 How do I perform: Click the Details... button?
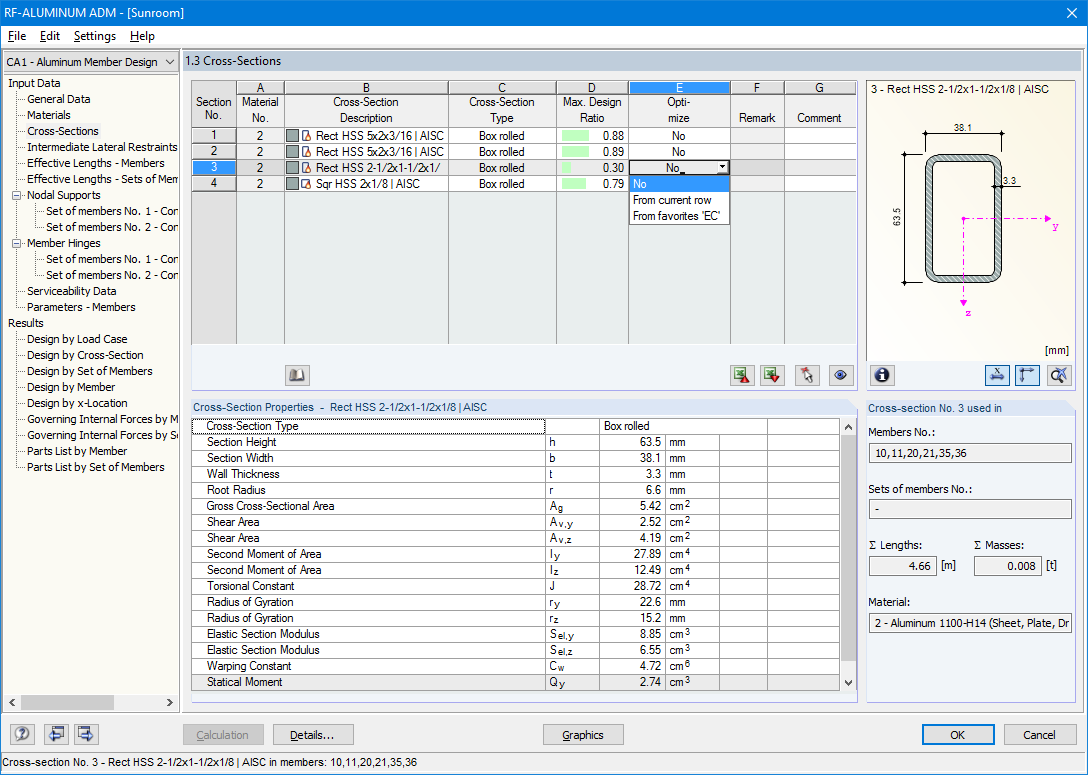pyautogui.click(x=313, y=735)
